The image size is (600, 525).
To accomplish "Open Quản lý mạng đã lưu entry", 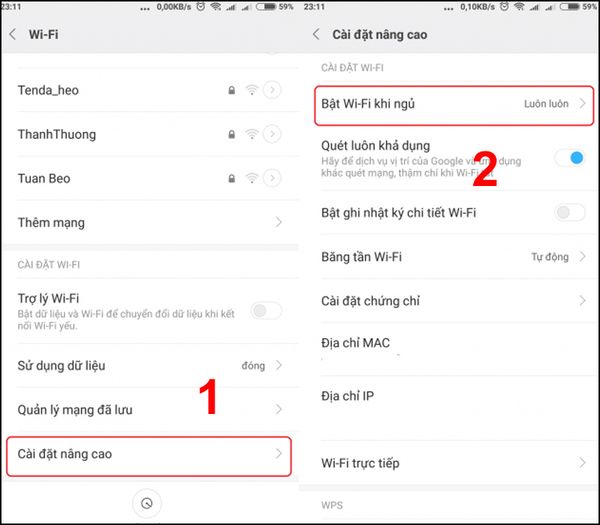I will pyautogui.click(x=150, y=410).
